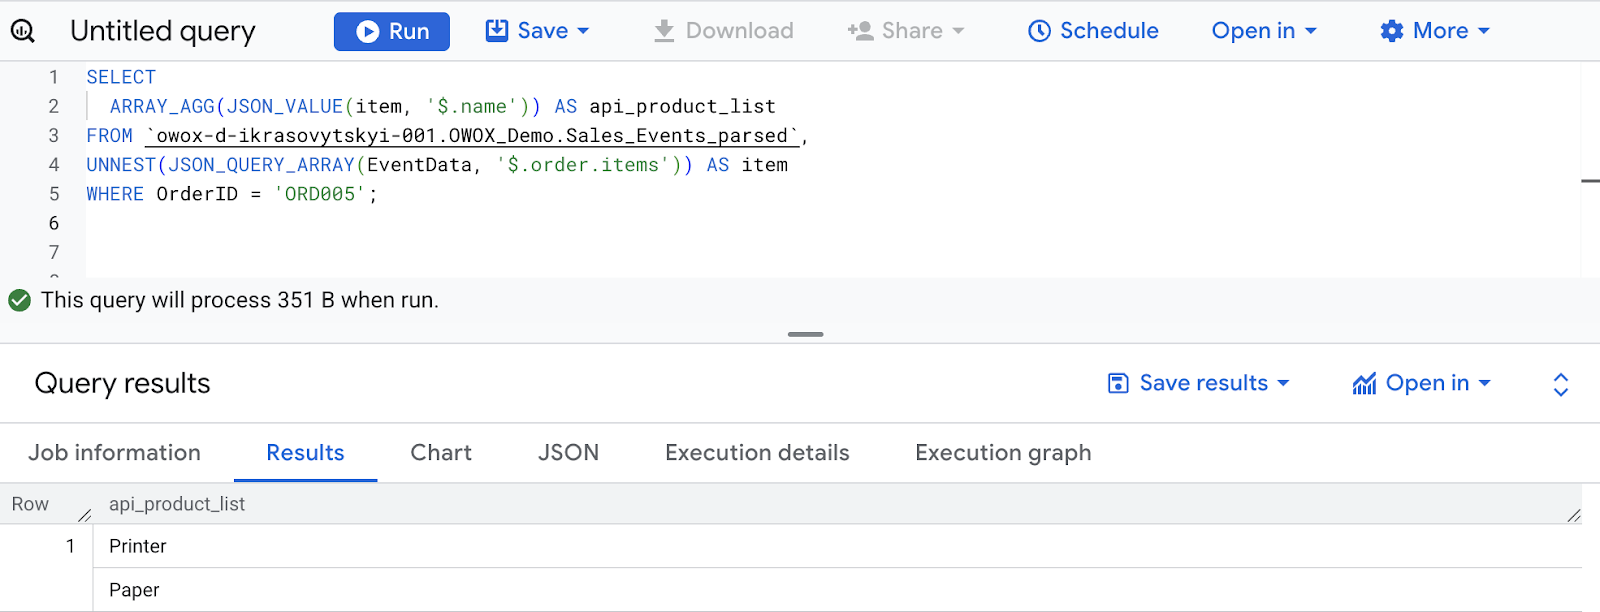Viewport: 1600px width, 612px height.
Task: Select the Paper result cell
Action: [x=838, y=590]
